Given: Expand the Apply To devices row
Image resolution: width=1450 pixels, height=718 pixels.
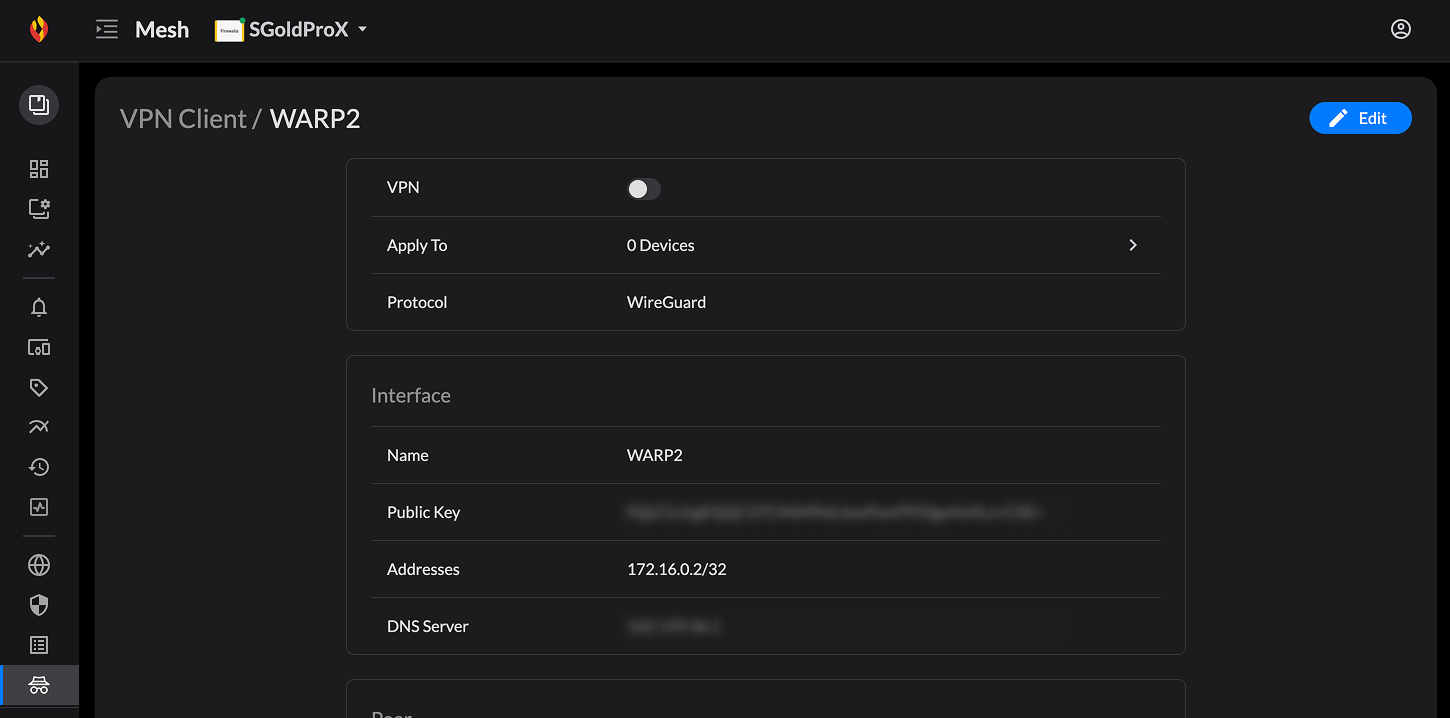Looking at the screenshot, I should tap(1132, 245).
